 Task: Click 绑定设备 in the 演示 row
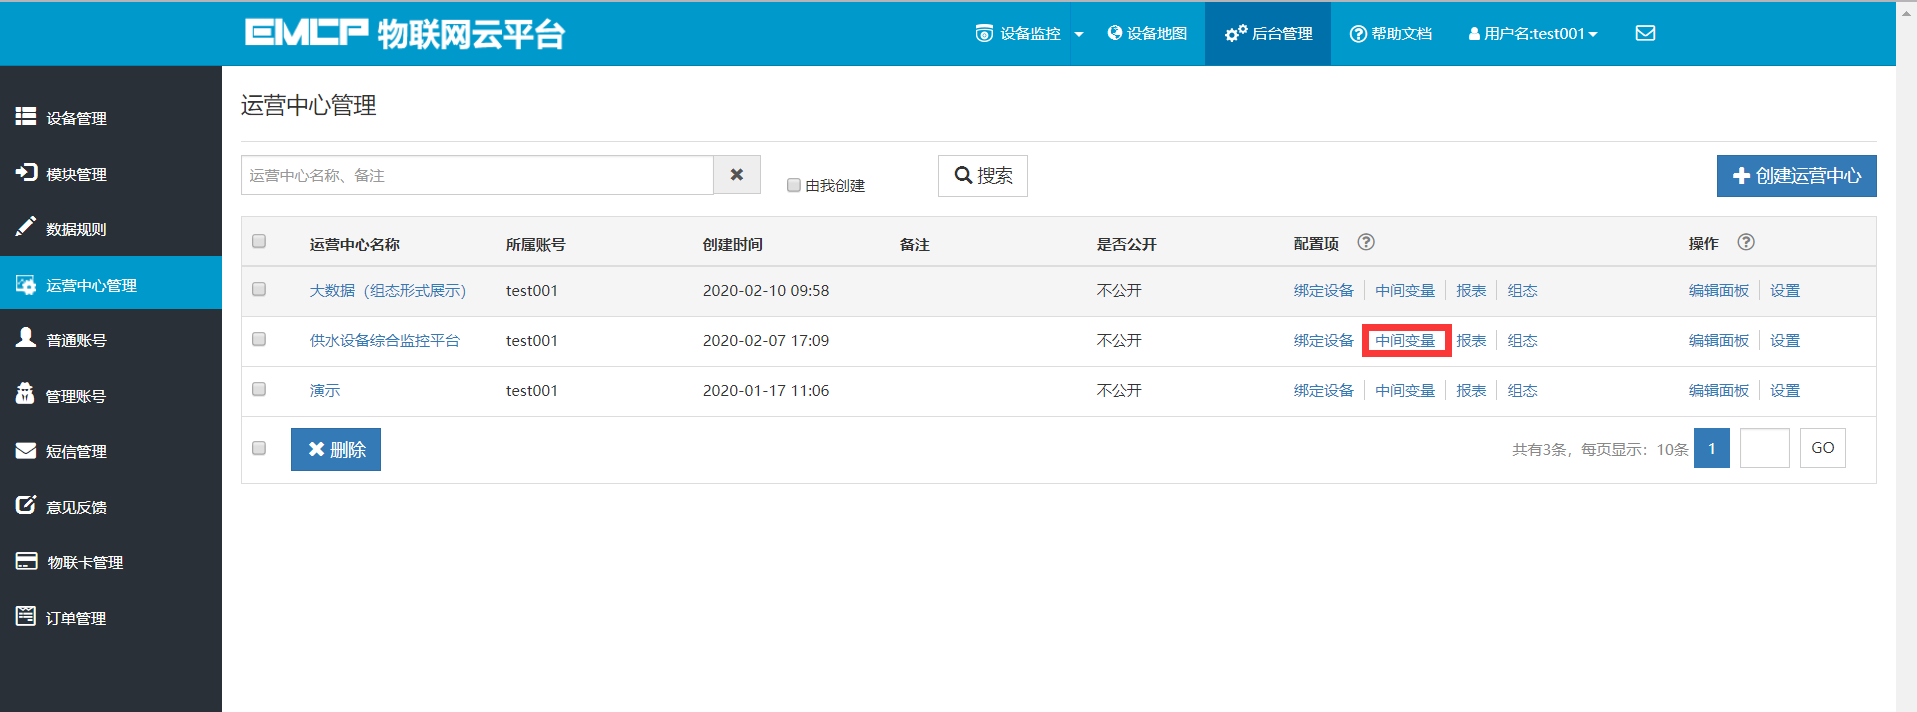click(1324, 390)
